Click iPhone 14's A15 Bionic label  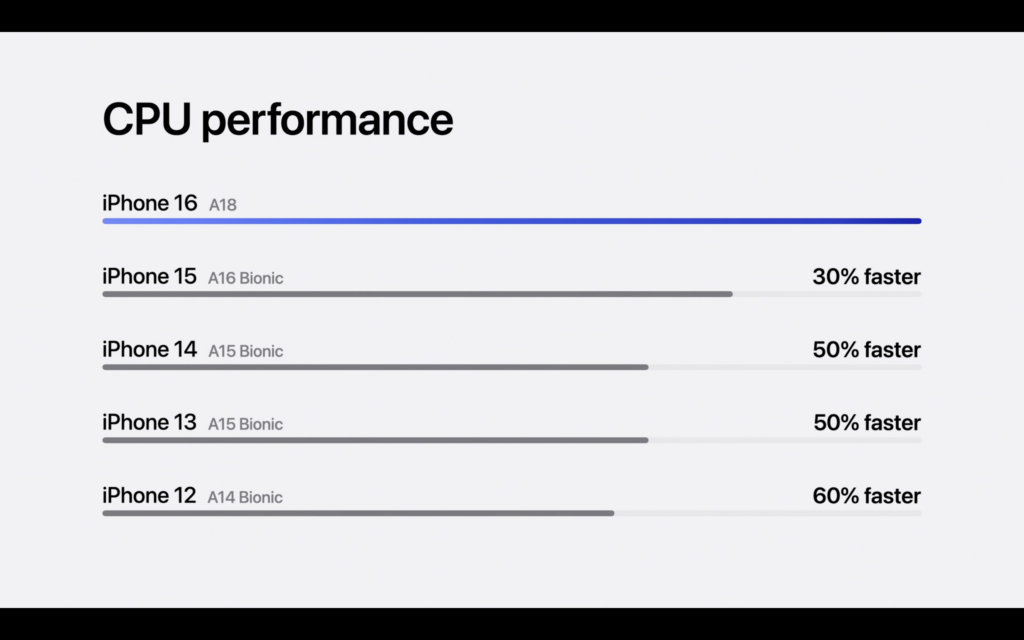pos(245,351)
